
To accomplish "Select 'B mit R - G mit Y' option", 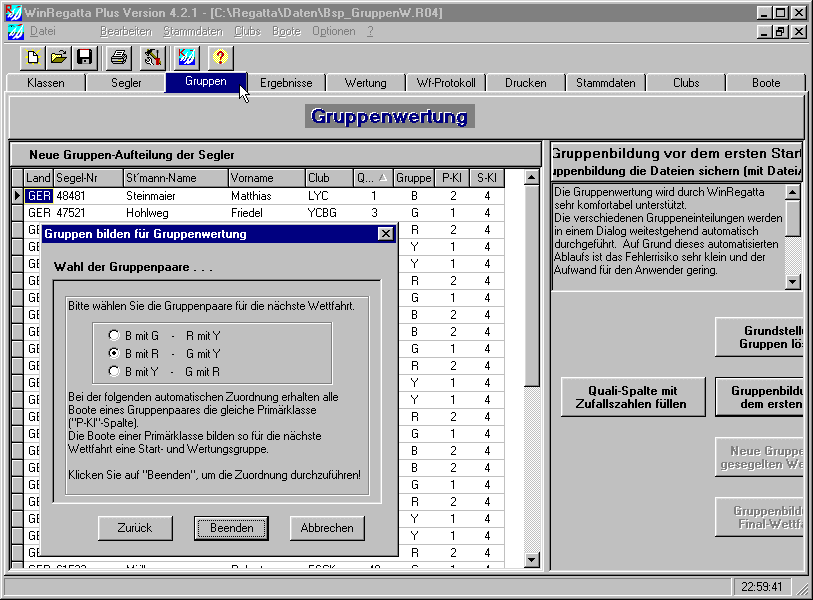I will (x=115, y=353).
